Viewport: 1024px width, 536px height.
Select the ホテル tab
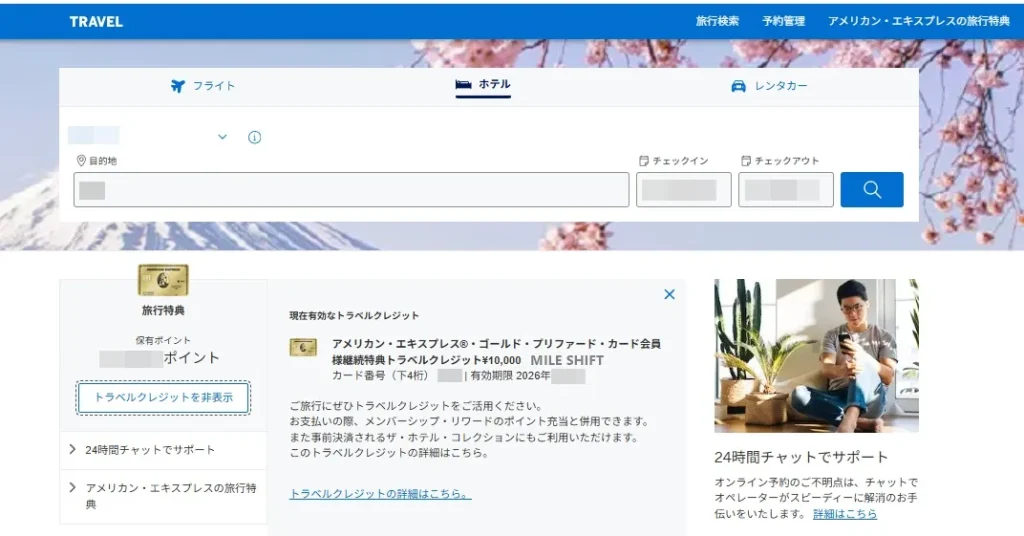483,85
